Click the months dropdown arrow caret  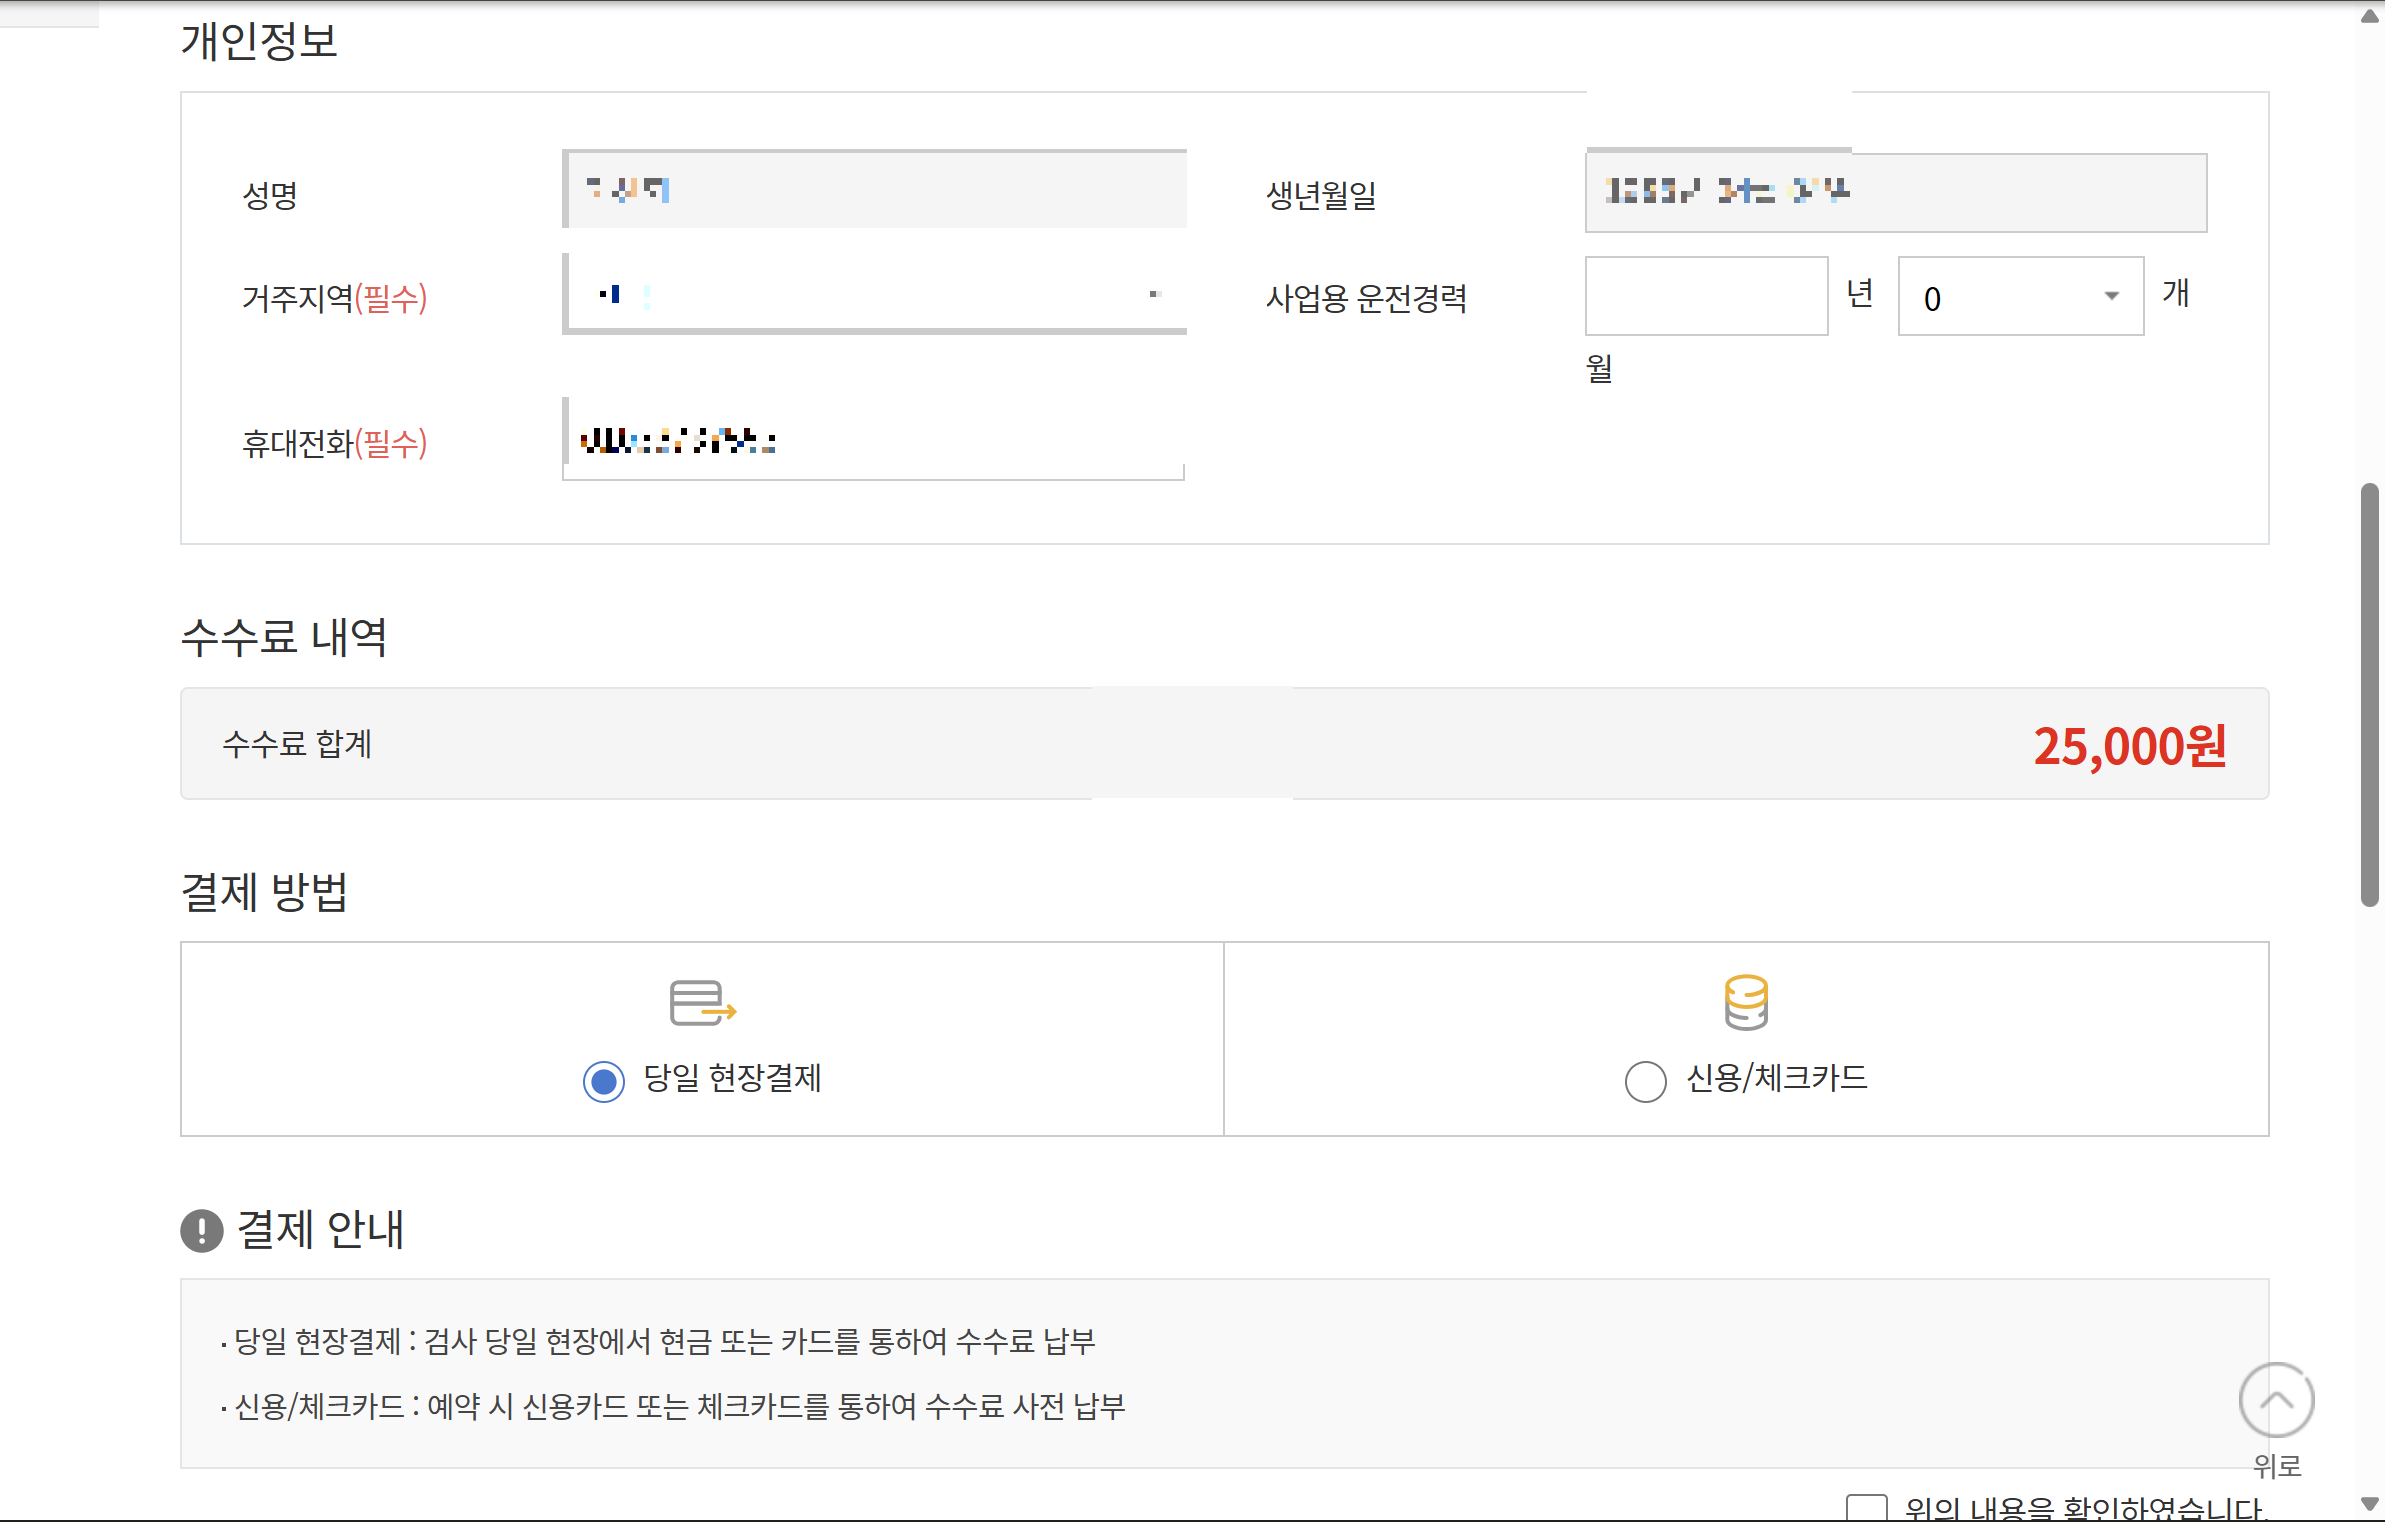point(2111,296)
